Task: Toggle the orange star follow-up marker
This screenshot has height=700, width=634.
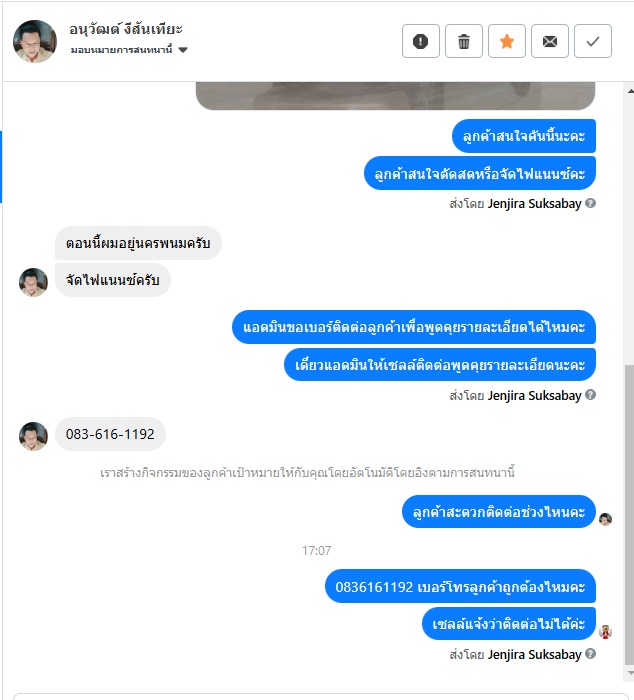Action: pos(507,41)
